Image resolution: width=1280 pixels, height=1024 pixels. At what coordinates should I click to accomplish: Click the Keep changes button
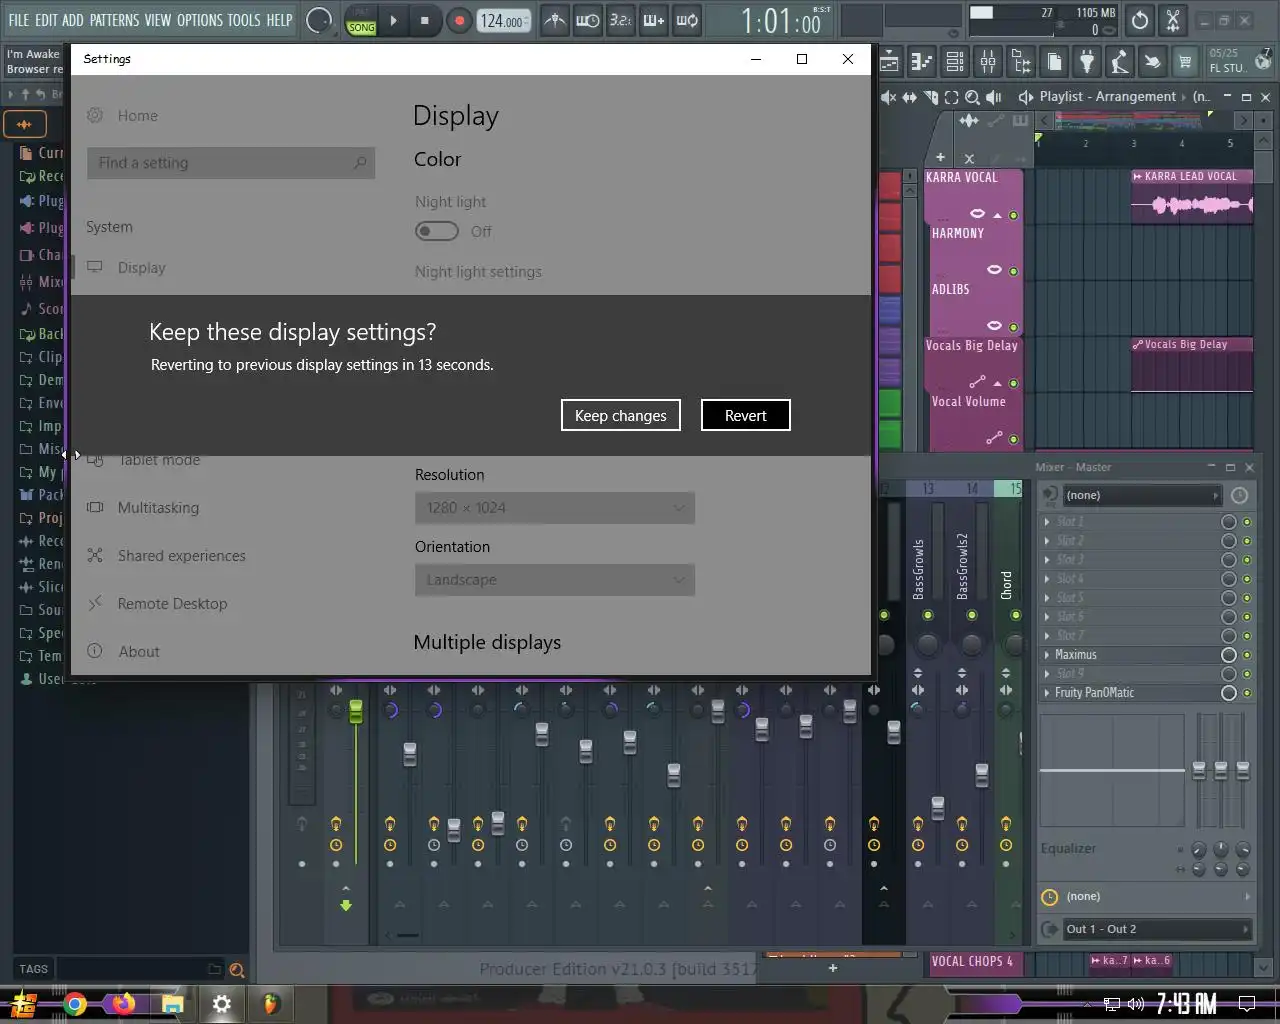pyautogui.click(x=620, y=415)
